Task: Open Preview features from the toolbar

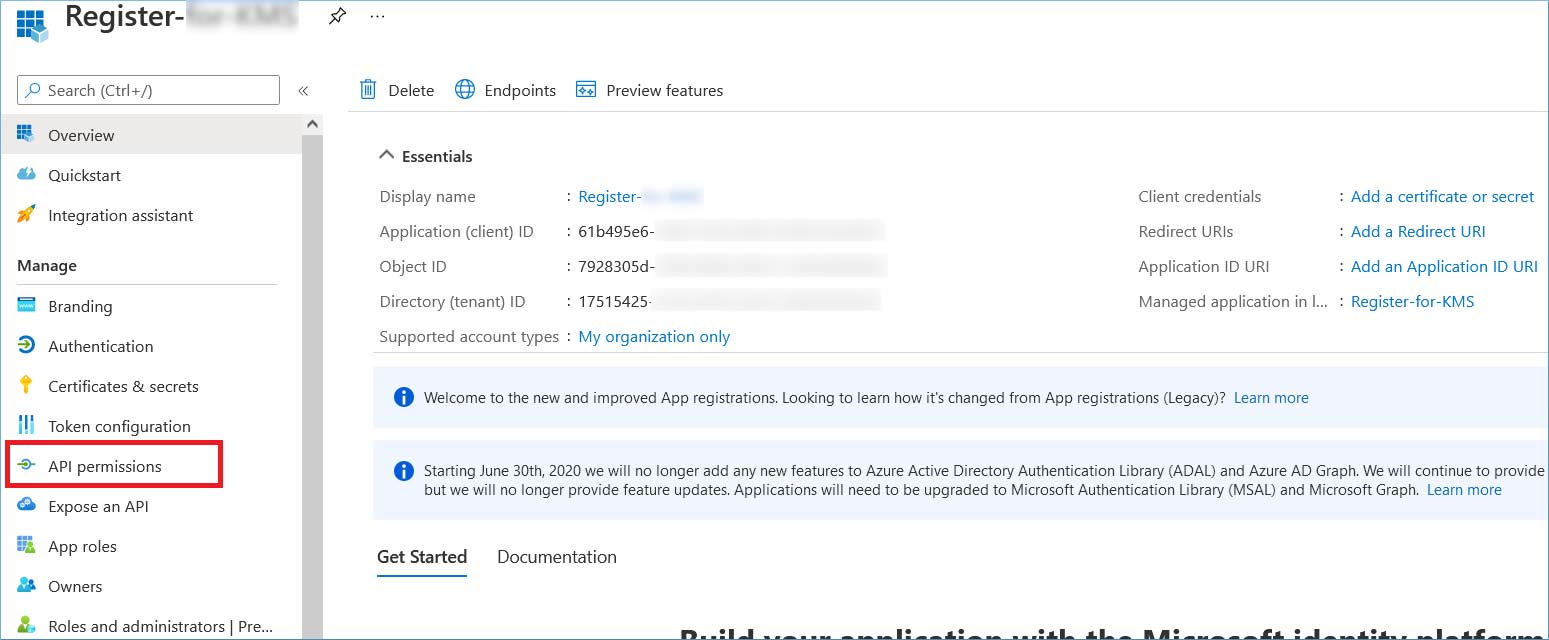Action: pyautogui.click(x=650, y=90)
